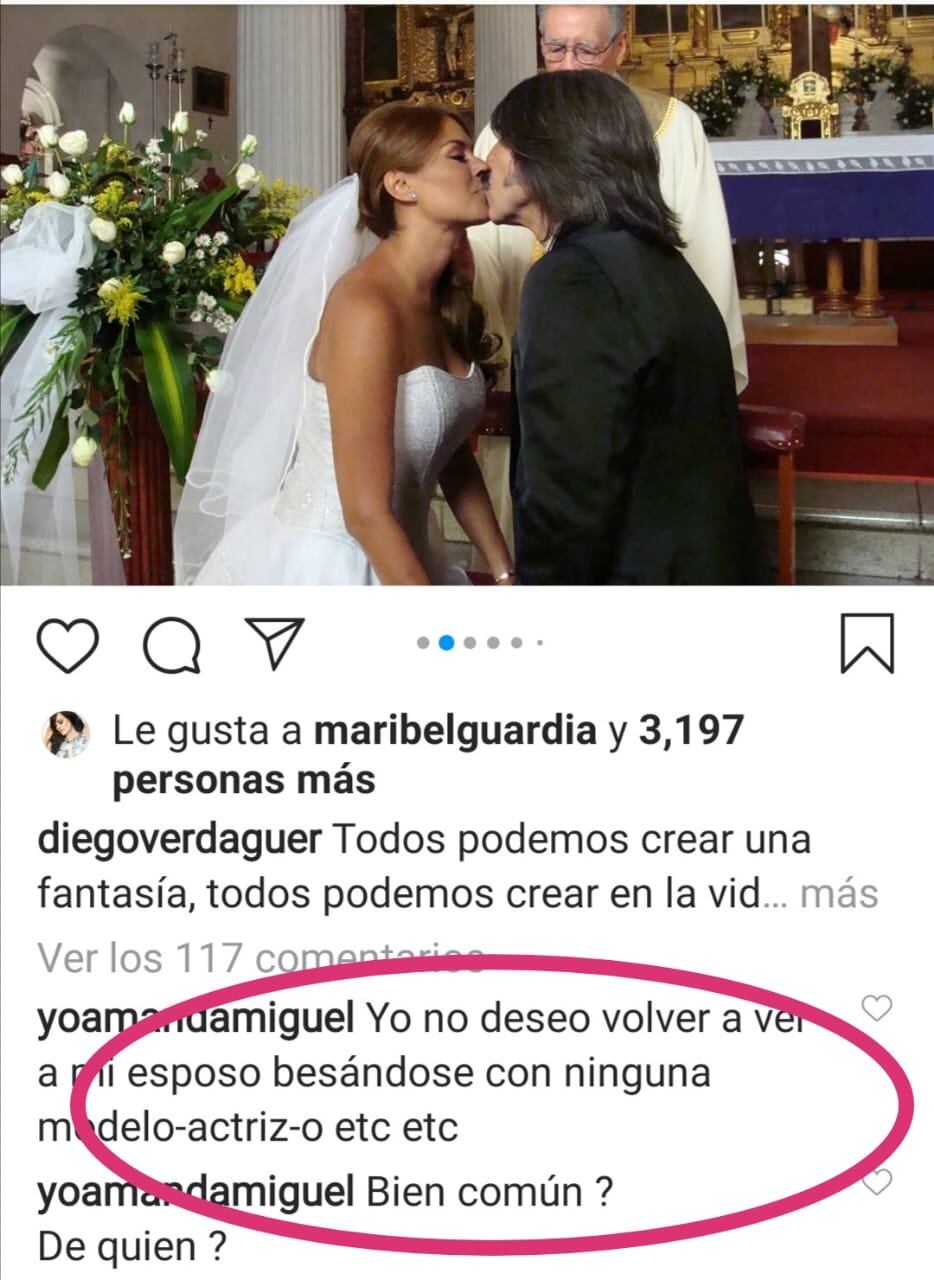The image size is (934, 1280).
Task: Tap the wedding kiss photo
Action: 467,294
